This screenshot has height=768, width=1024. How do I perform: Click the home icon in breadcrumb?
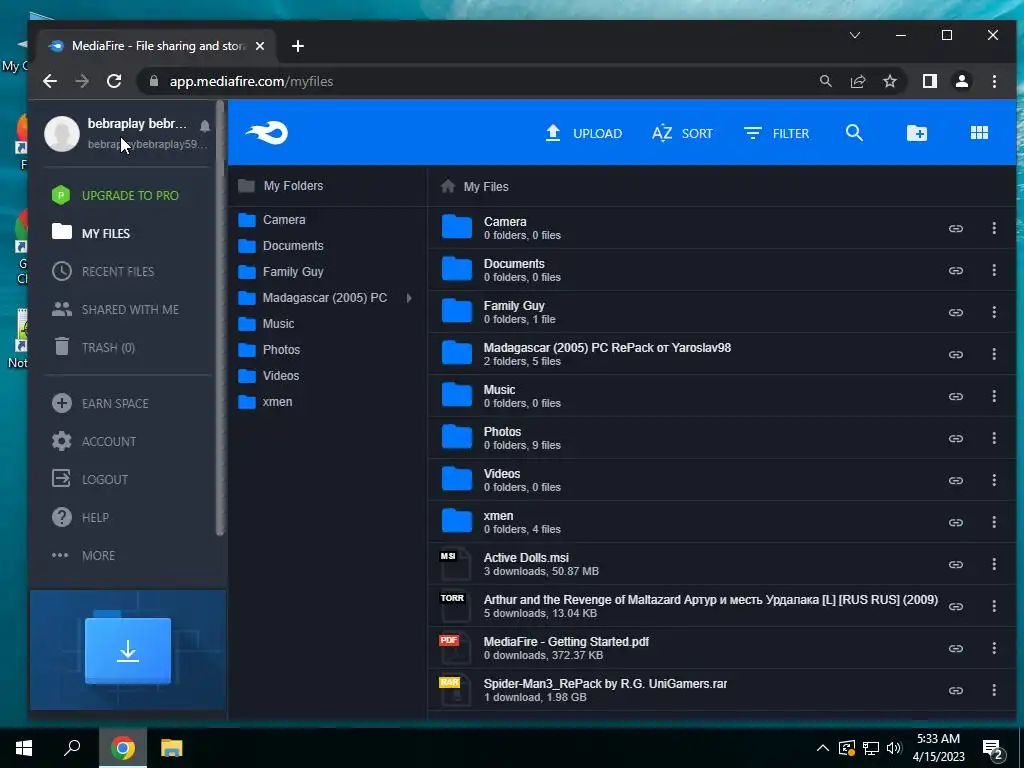[x=448, y=186]
